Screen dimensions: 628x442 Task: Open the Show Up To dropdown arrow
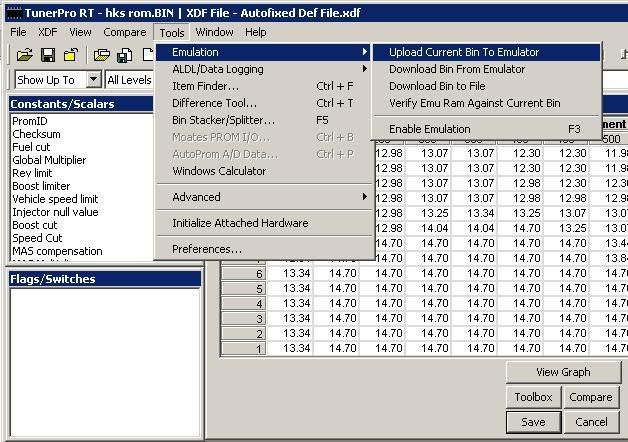(x=93, y=79)
